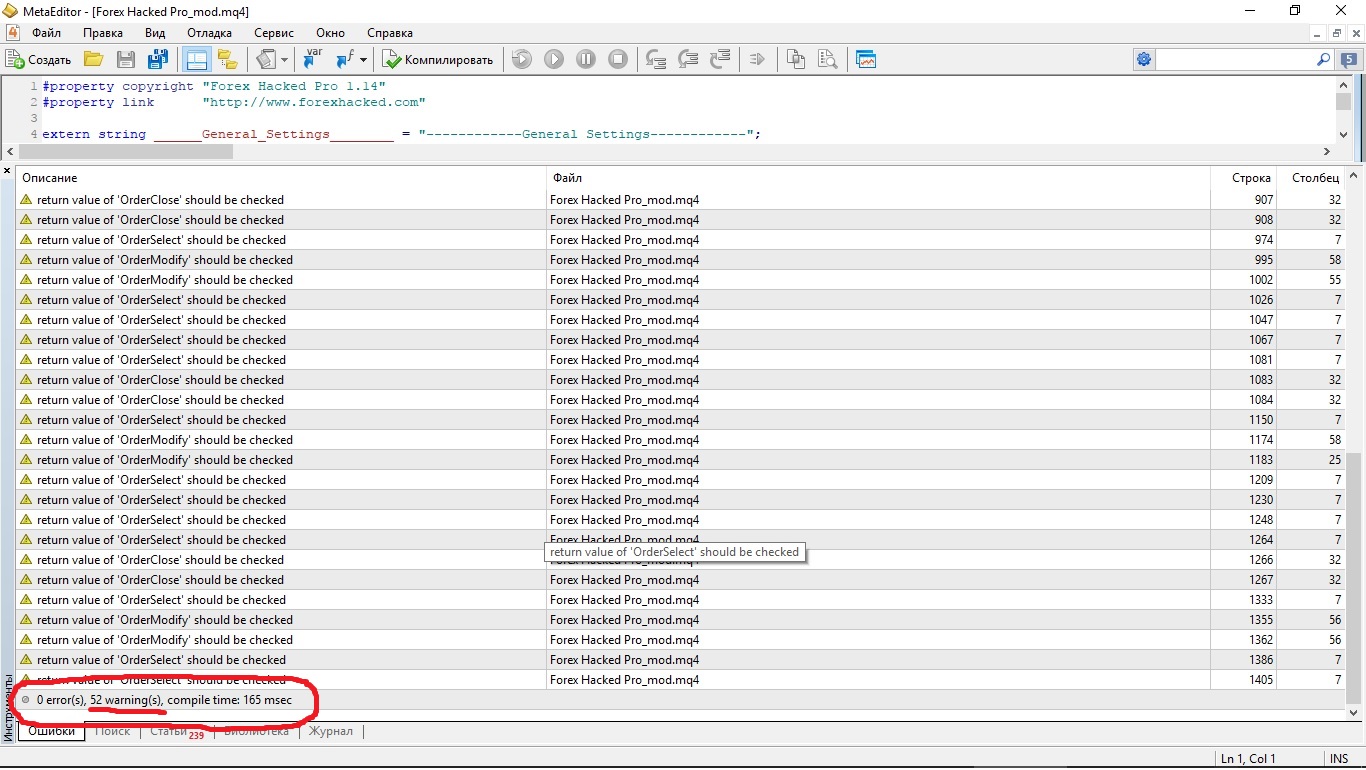Sort by the Строка column header
The height and width of the screenshot is (770, 1366).
click(1244, 178)
